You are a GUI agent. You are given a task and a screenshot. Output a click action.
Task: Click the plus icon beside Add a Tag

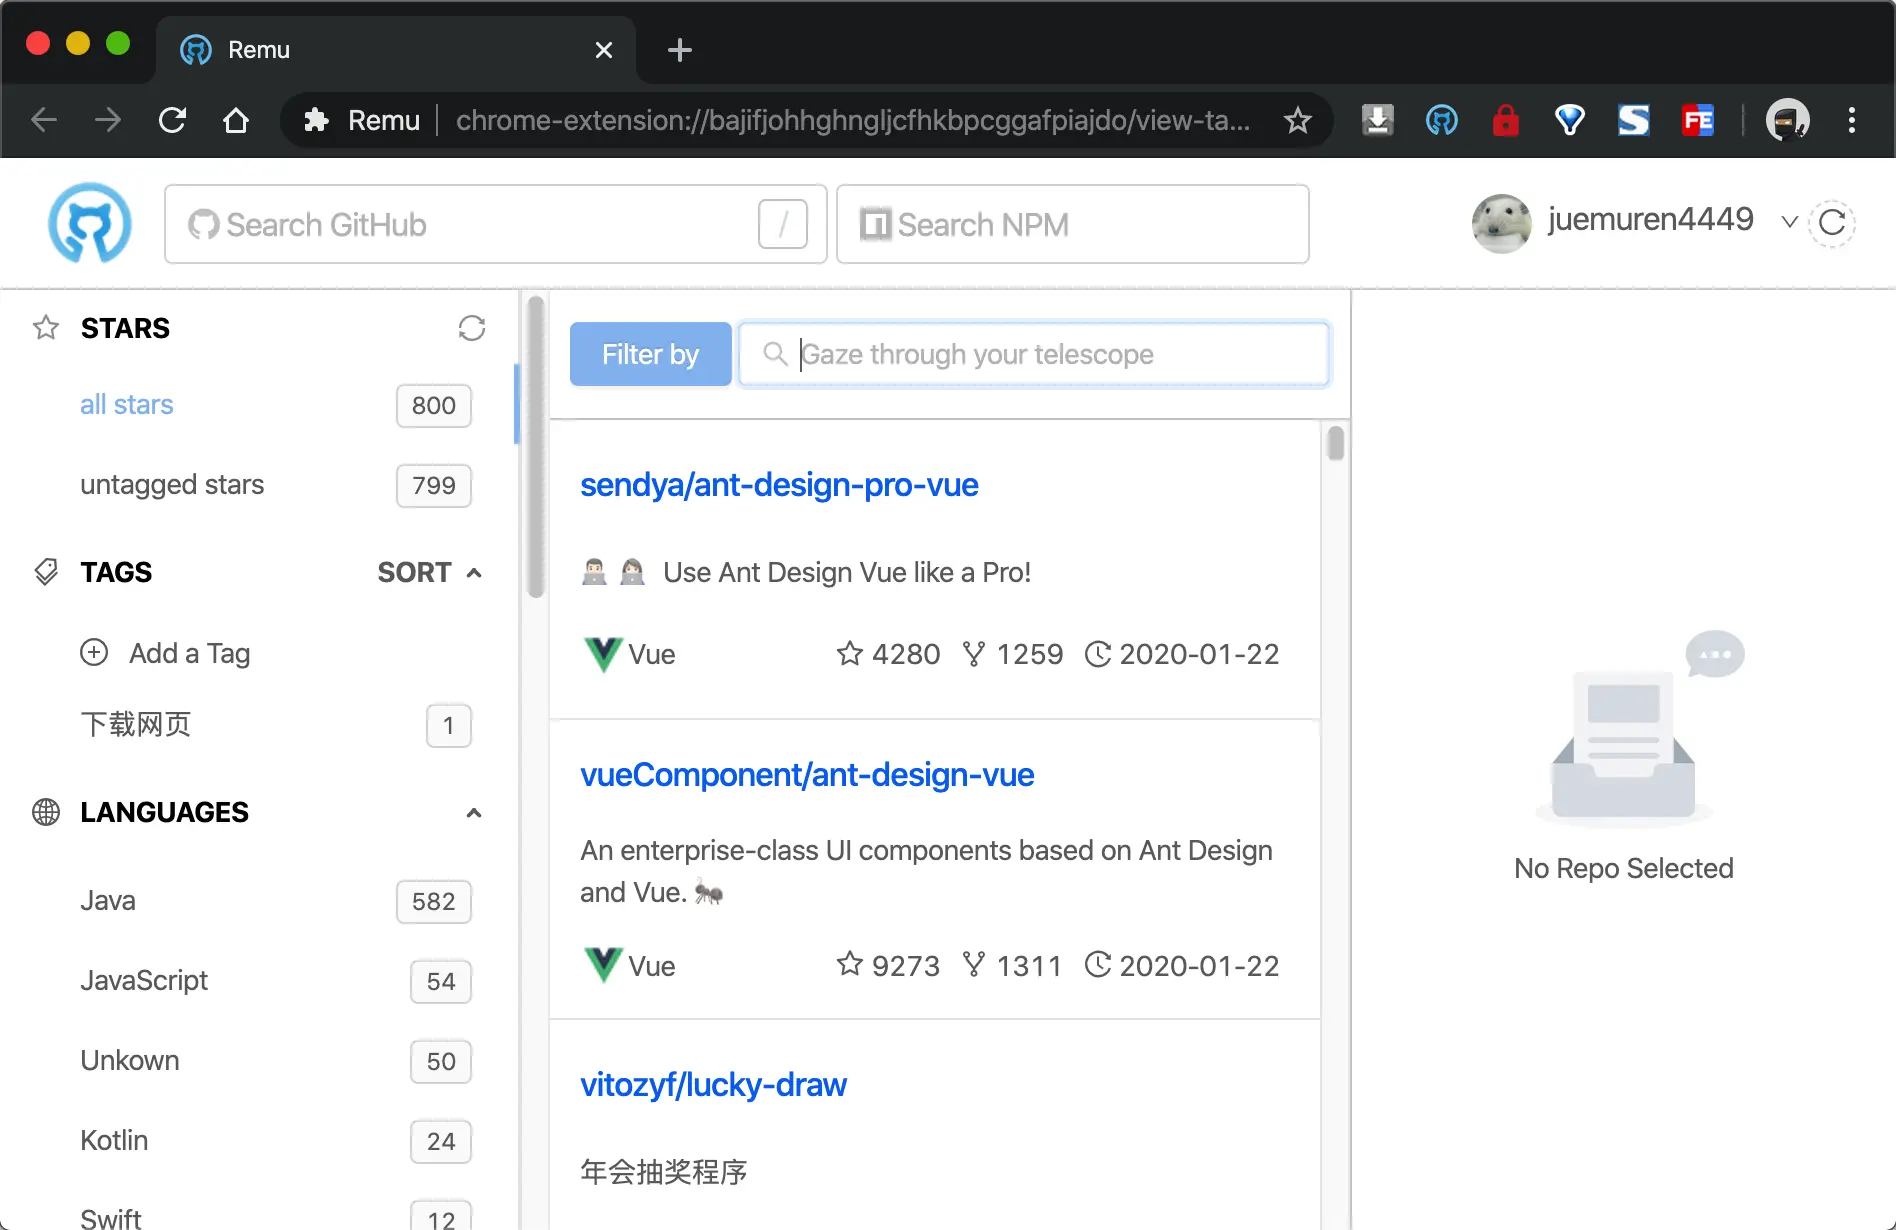94,653
